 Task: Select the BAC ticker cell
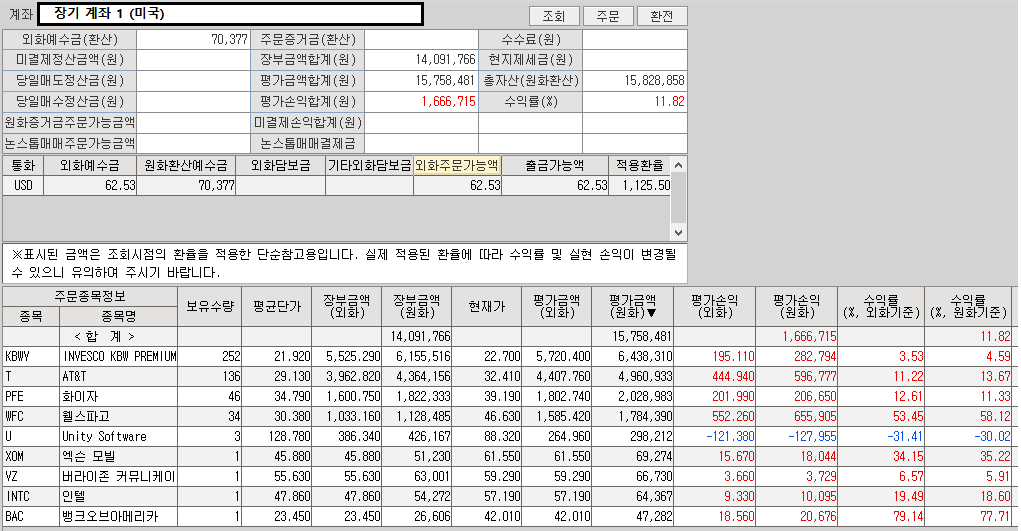tap(31, 517)
